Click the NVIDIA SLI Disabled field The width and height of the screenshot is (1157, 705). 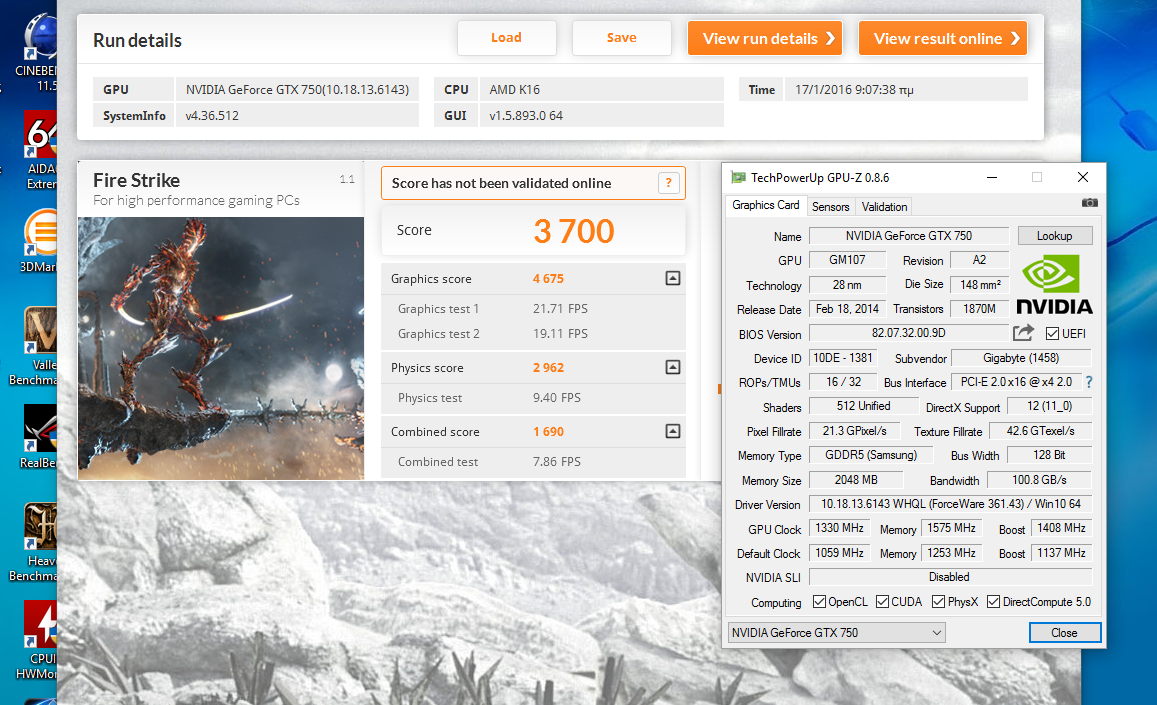pyautogui.click(x=950, y=577)
